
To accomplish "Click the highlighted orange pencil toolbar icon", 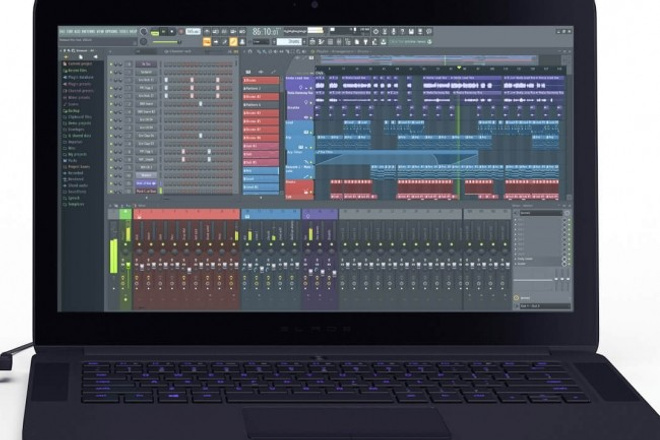I will [x=233, y=42].
